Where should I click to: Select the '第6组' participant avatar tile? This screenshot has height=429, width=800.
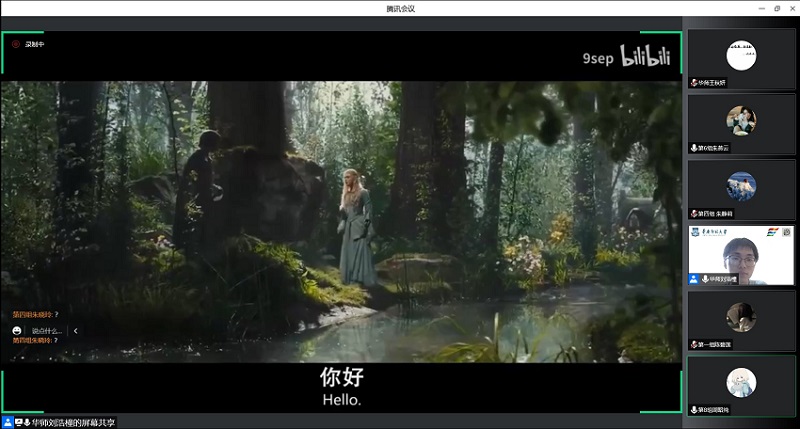pos(741,124)
